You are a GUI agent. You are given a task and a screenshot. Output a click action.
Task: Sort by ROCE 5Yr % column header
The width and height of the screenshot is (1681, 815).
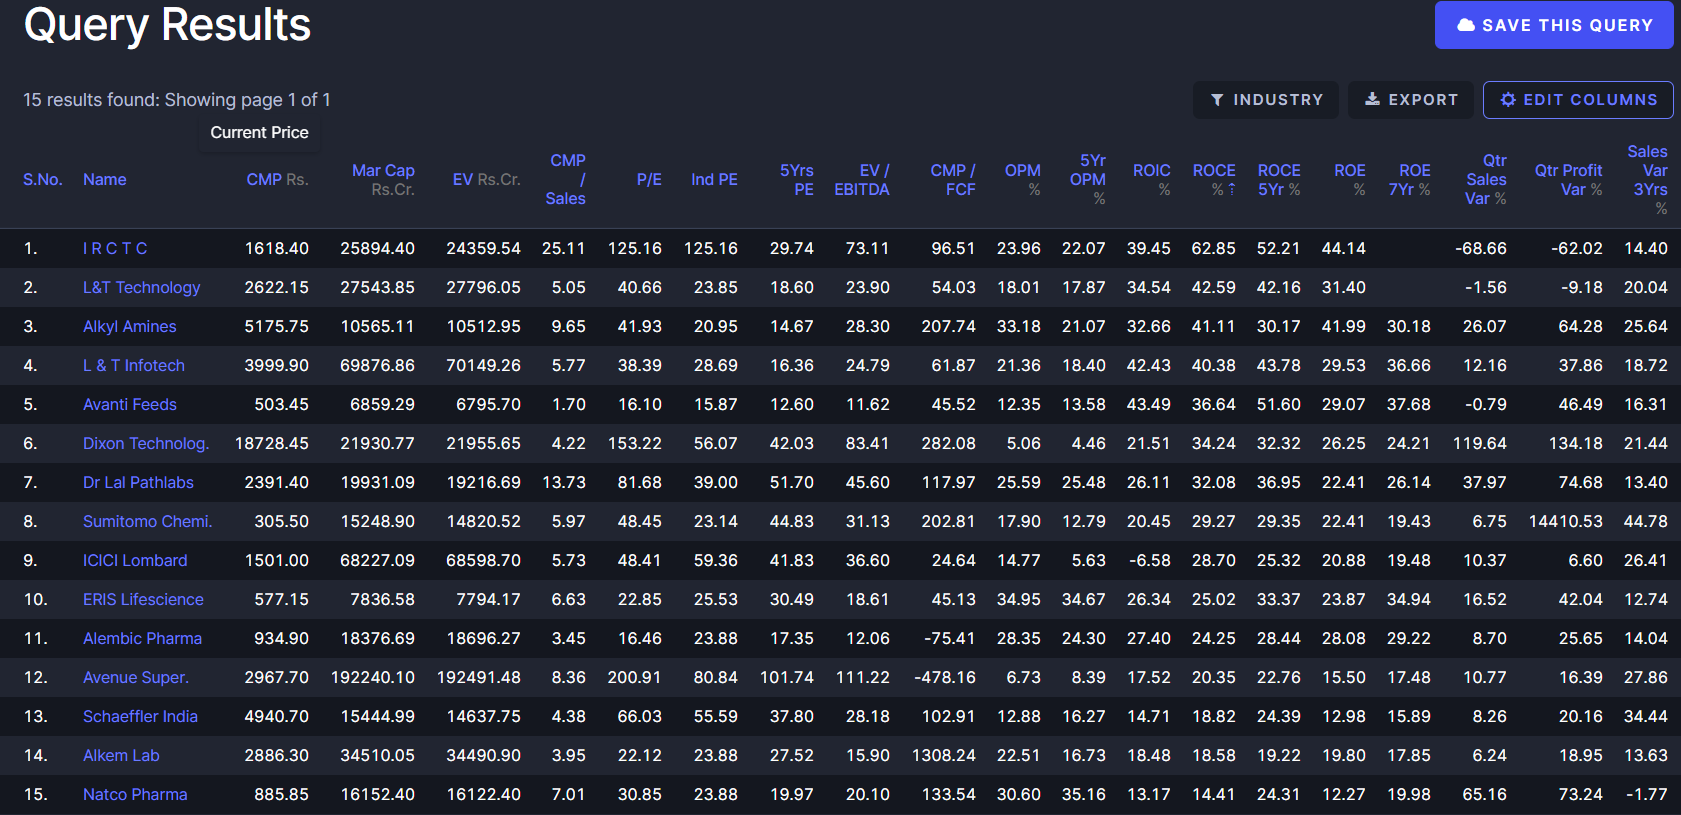1279,180
